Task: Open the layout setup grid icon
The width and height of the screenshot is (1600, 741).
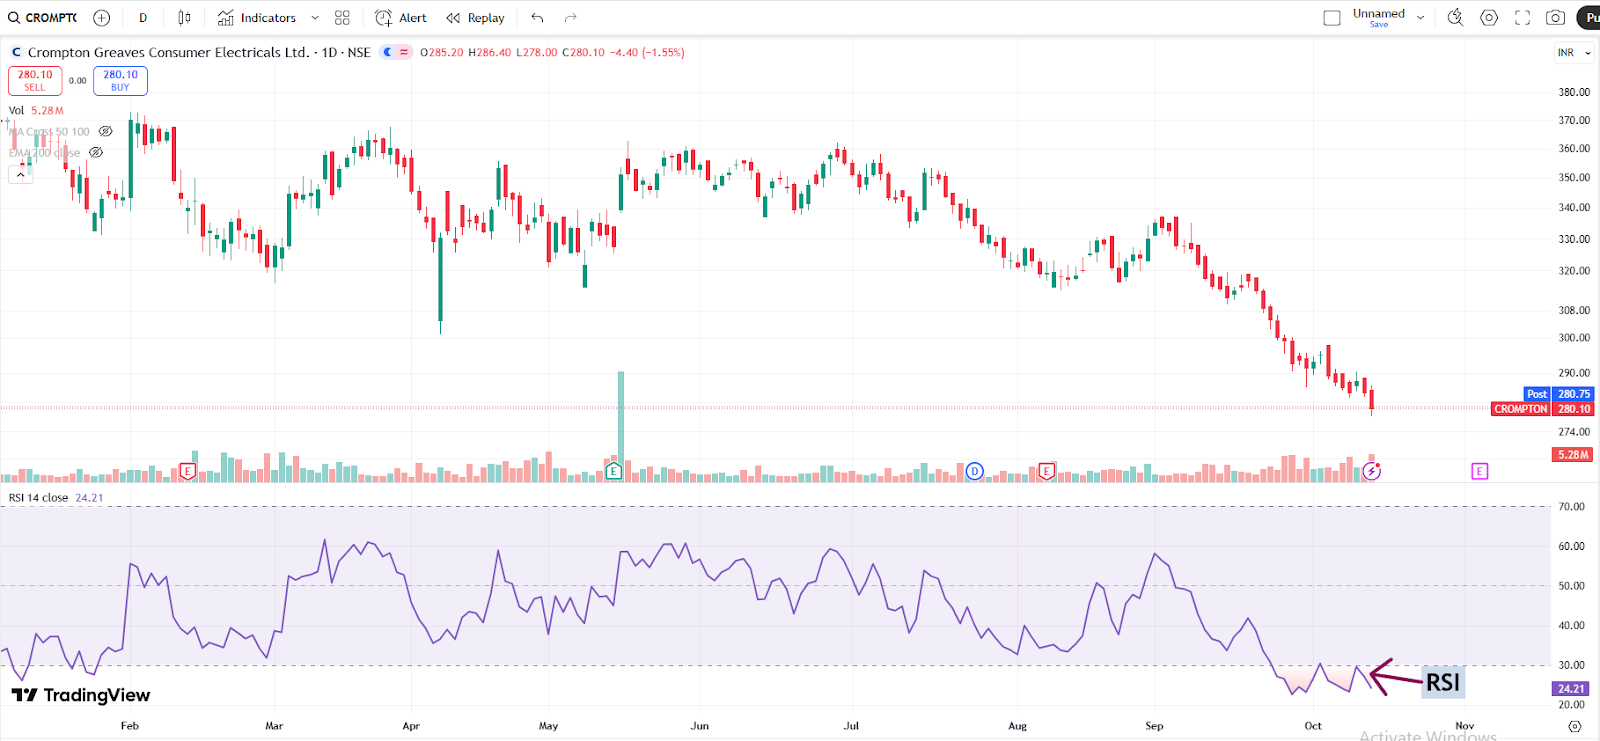Action: 342,18
